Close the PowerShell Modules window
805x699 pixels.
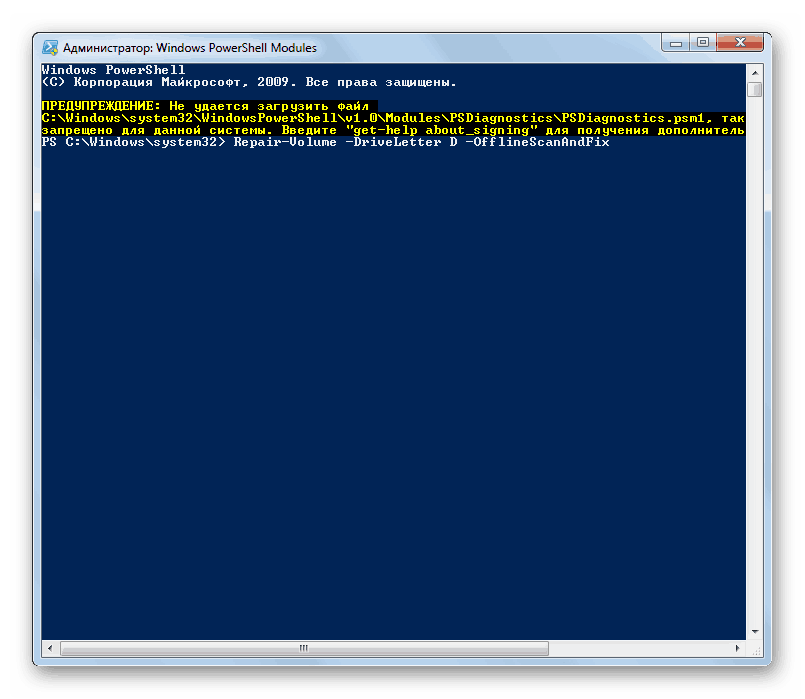pyautogui.click(x=740, y=43)
